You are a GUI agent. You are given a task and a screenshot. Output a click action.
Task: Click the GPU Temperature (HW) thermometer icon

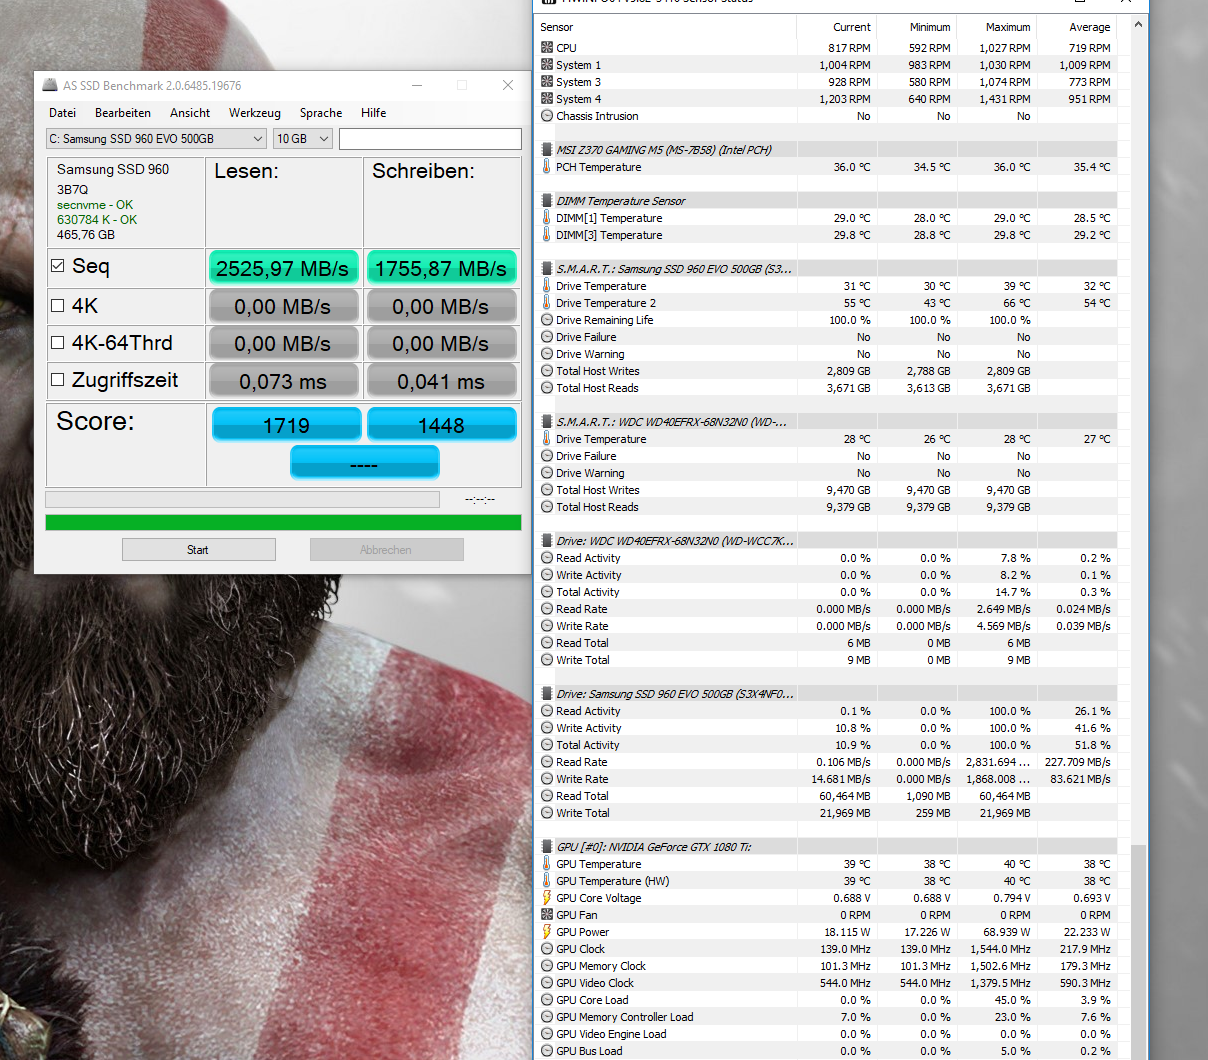(x=547, y=880)
